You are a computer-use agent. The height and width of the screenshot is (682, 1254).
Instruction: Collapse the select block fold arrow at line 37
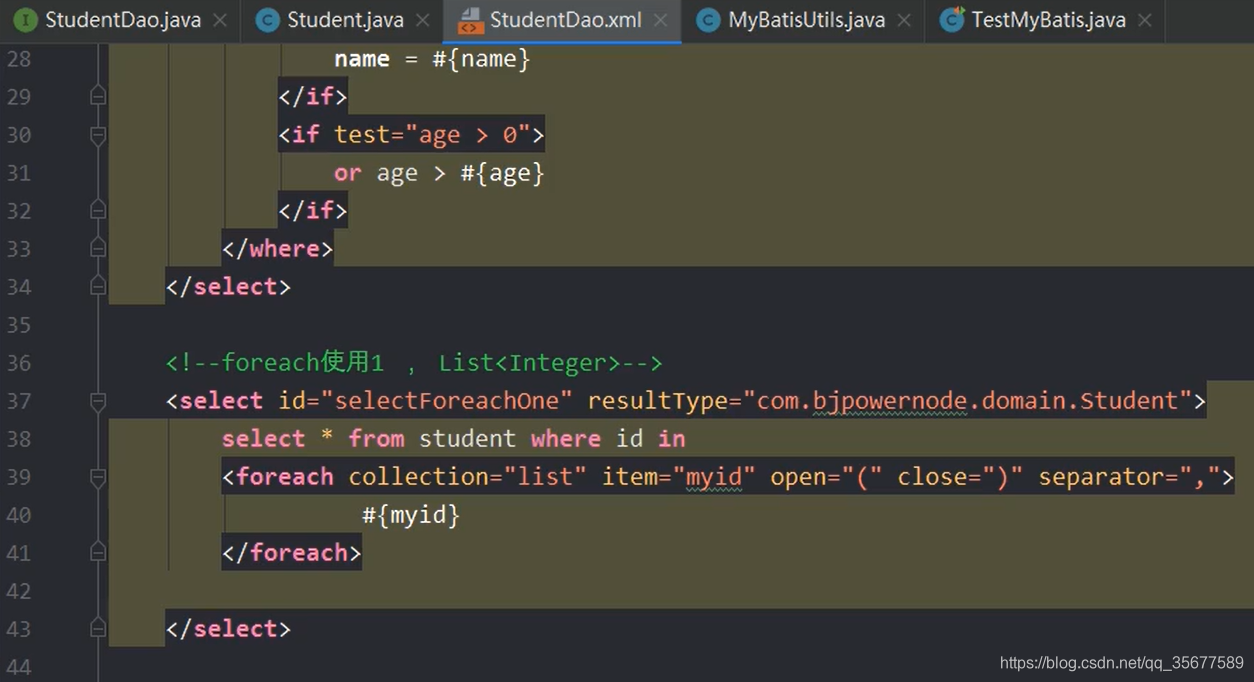click(x=96, y=401)
